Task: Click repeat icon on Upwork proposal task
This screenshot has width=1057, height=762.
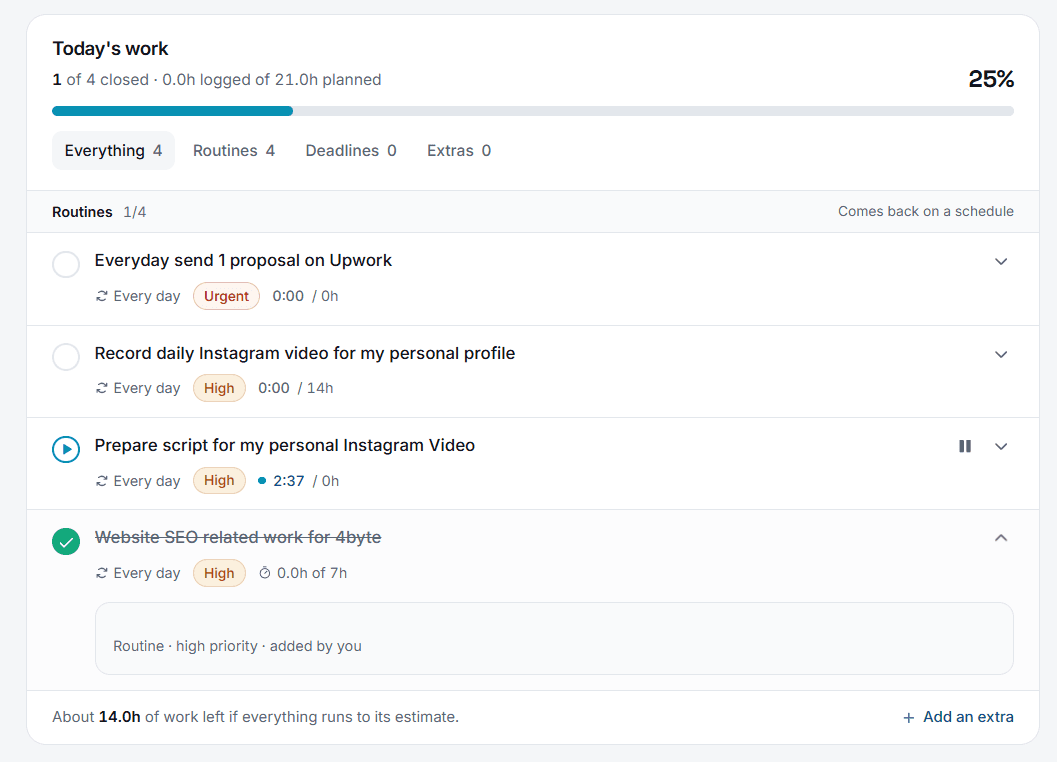Action: pyautogui.click(x=102, y=296)
